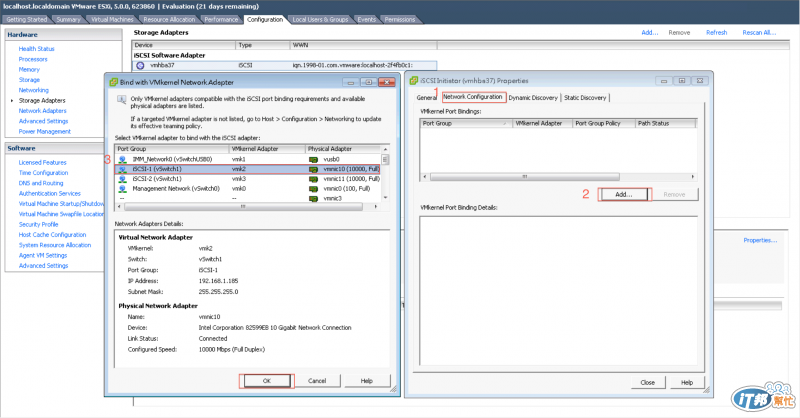Screen dimensions: 800x418
Task: Open Power Management in Hardware list
Action: pyautogui.click(x=44, y=132)
